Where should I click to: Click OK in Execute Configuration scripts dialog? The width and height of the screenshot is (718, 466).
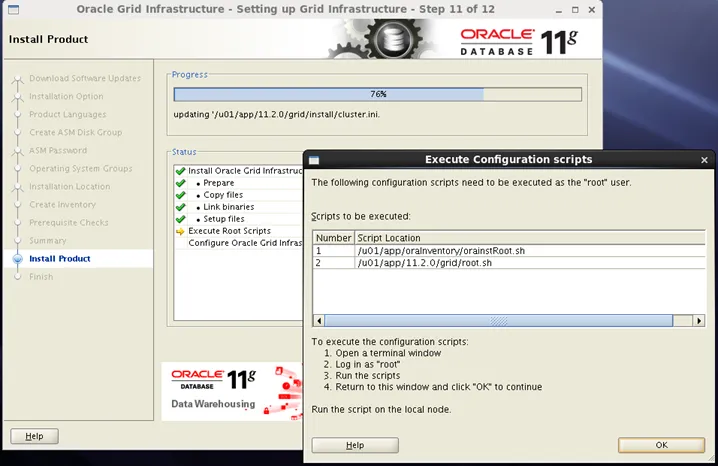pos(661,445)
